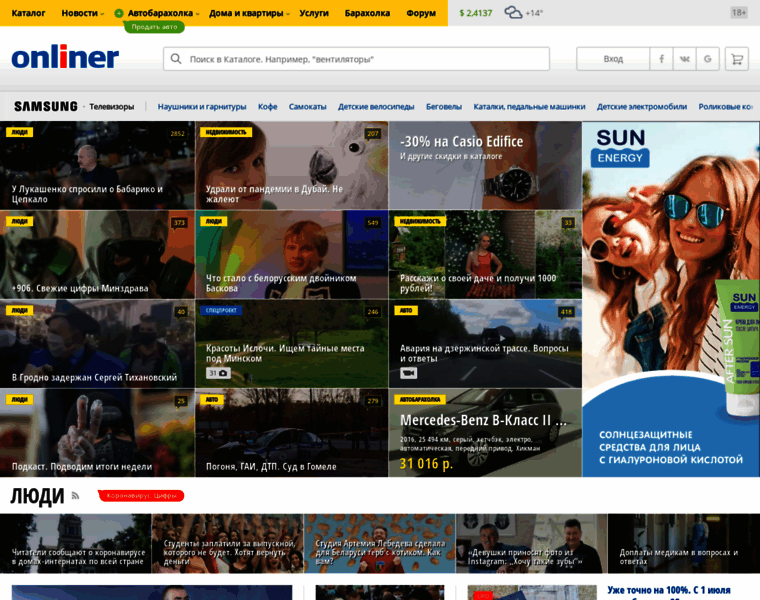Open article about Лукашенко and Бабарико
This screenshot has width=760, height=600.
pos(97,166)
